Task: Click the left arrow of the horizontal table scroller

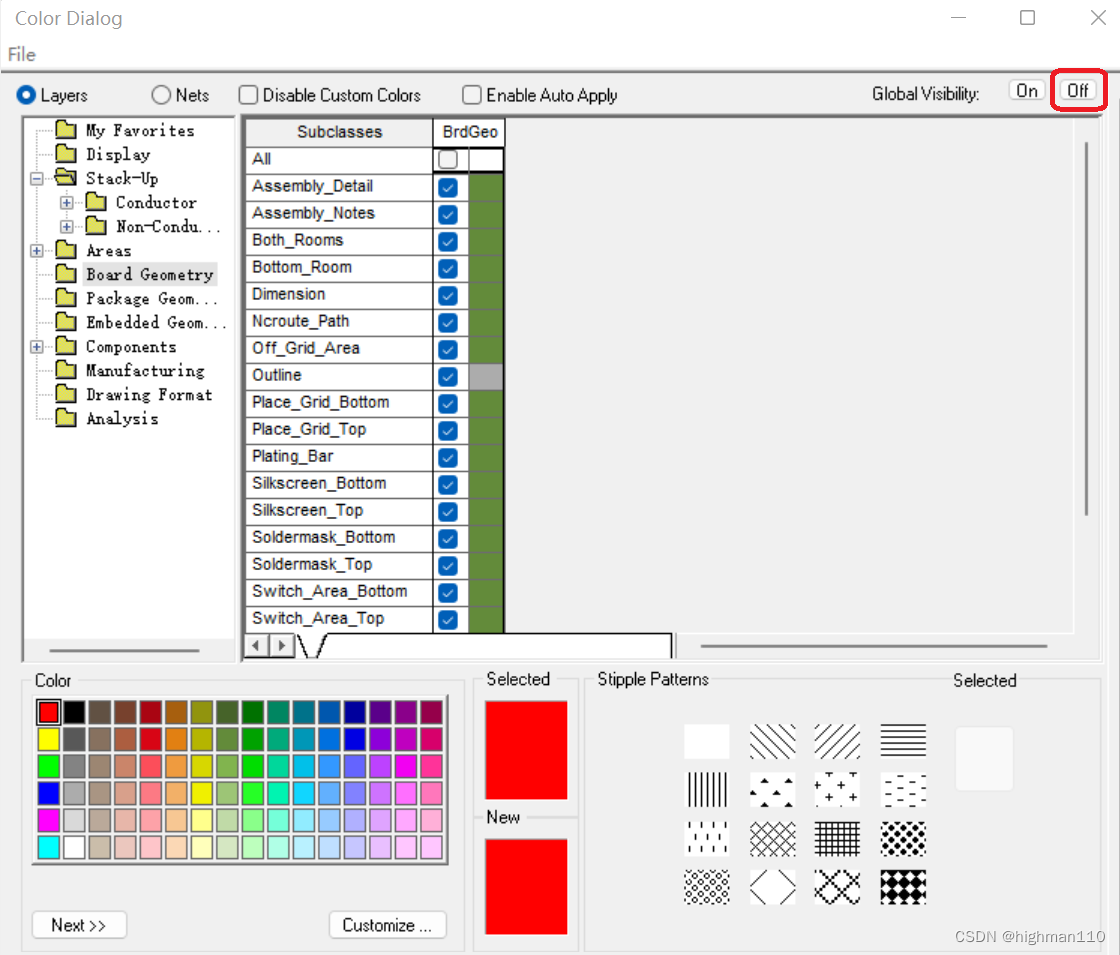Action: point(256,646)
